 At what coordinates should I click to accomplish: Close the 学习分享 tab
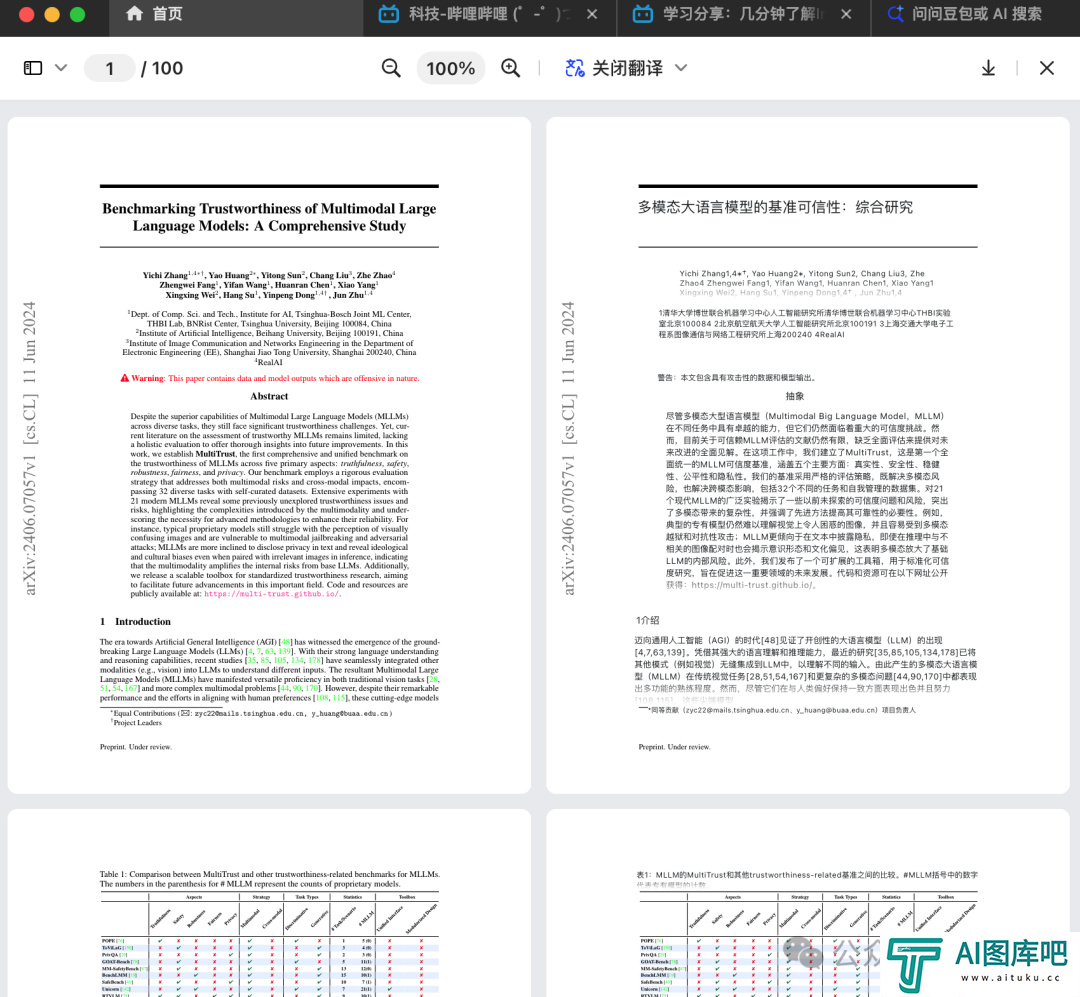point(846,14)
